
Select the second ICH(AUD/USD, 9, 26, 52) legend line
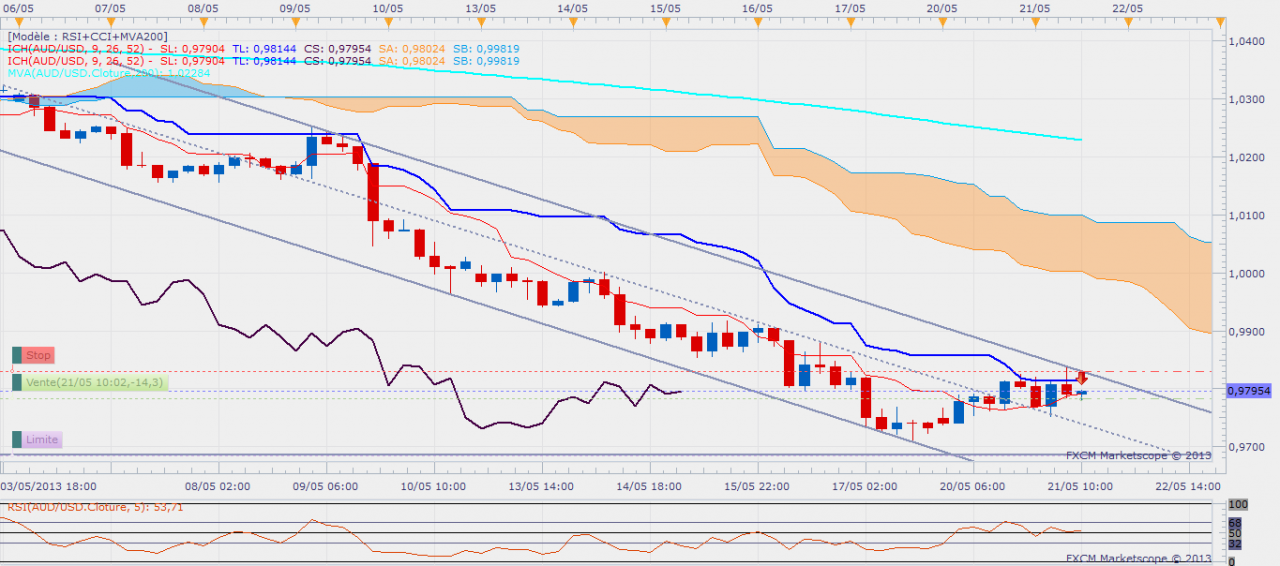point(263,60)
